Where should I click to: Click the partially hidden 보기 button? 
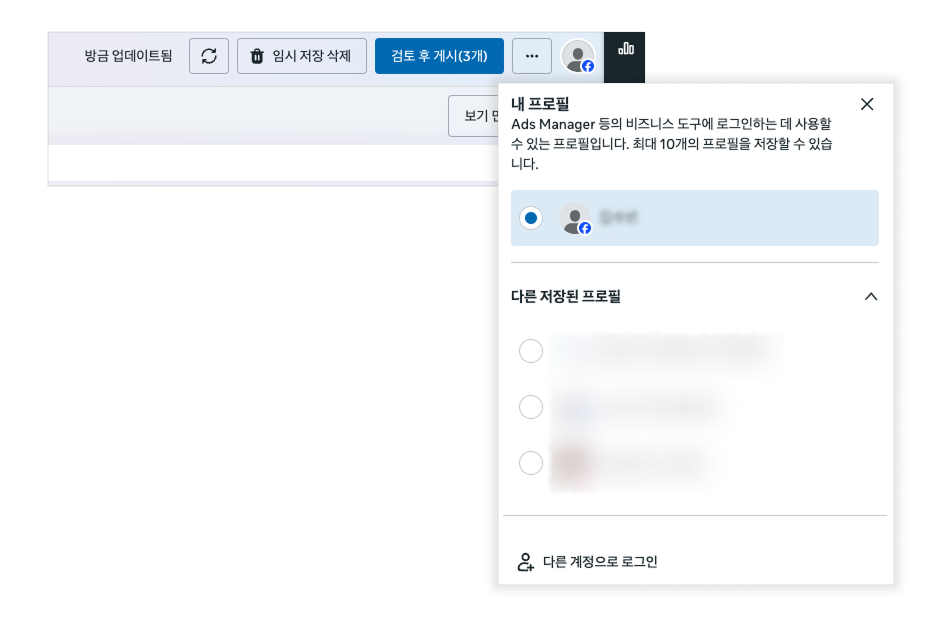point(473,116)
